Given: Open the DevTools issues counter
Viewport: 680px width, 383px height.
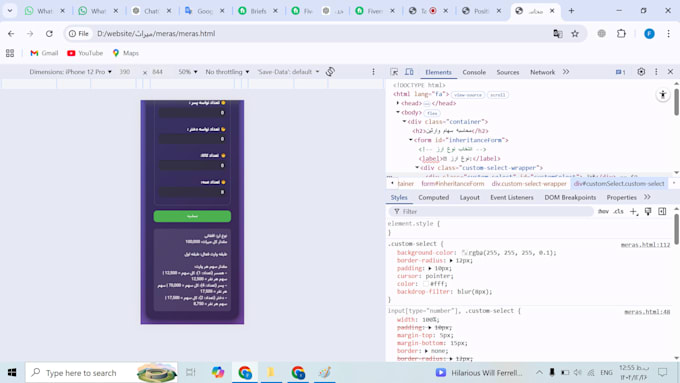Looking at the screenshot, I should (x=621, y=72).
